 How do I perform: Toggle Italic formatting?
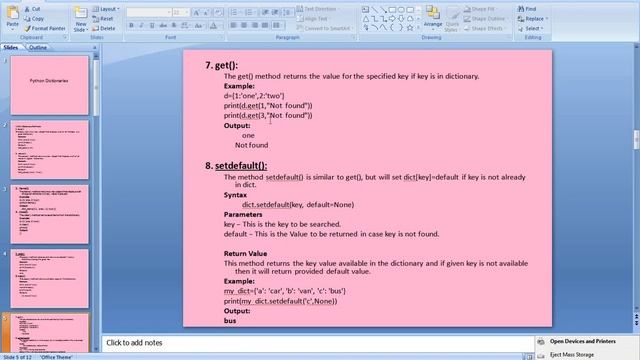pos(142,26)
